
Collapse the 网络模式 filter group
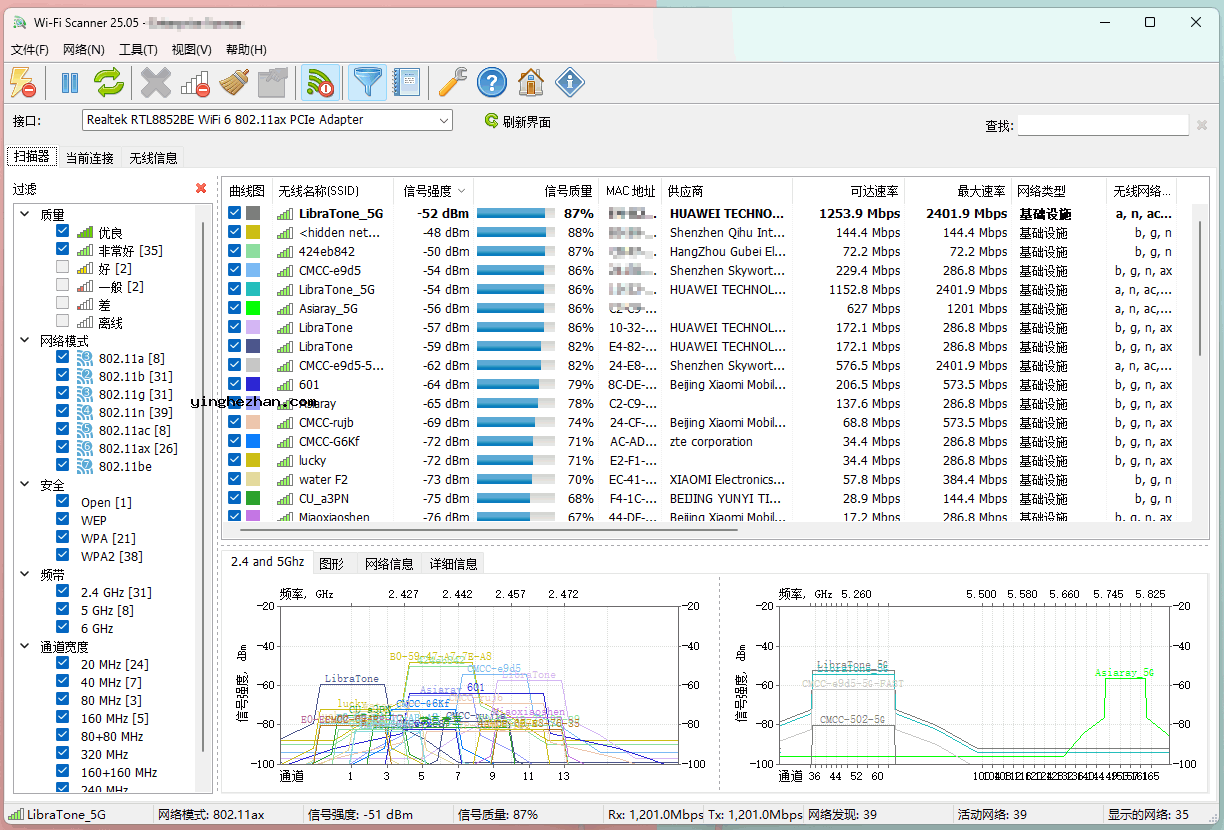point(25,340)
